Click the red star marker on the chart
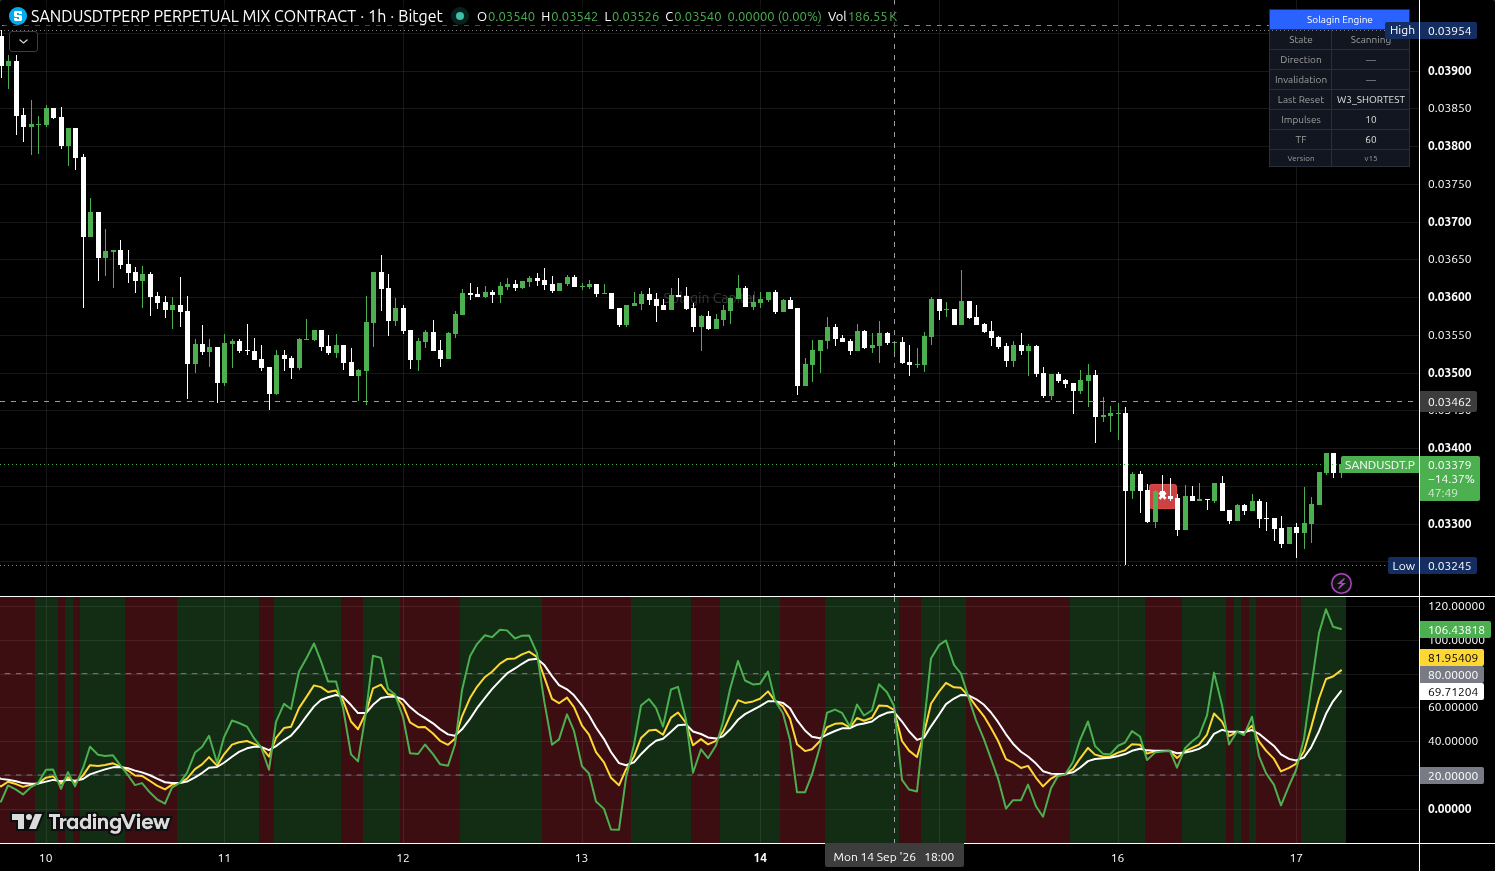The height and width of the screenshot is (871, 1495). 1163,495
